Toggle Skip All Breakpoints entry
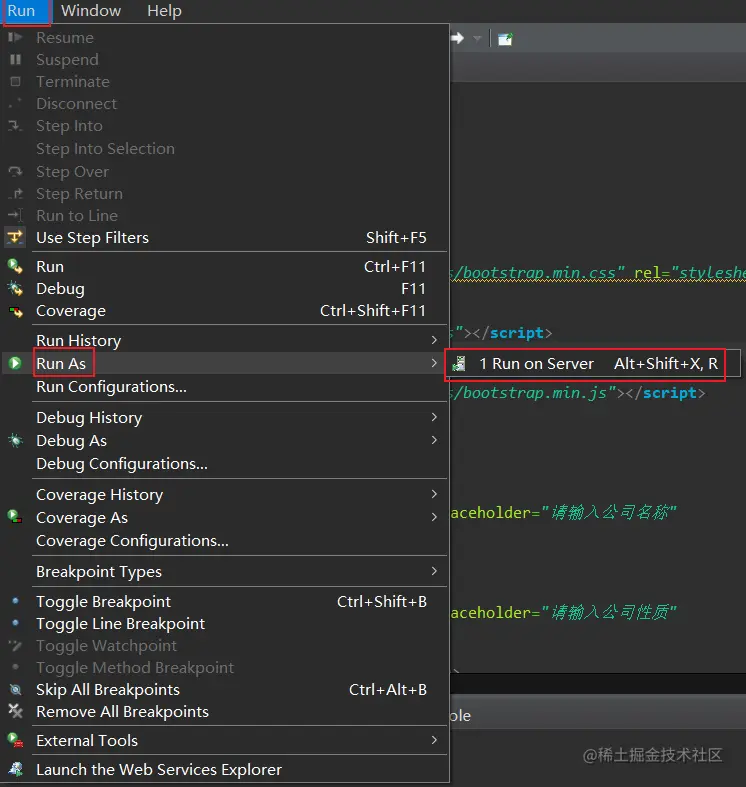The width and height of the screenshot is (746, 787). 226,690
